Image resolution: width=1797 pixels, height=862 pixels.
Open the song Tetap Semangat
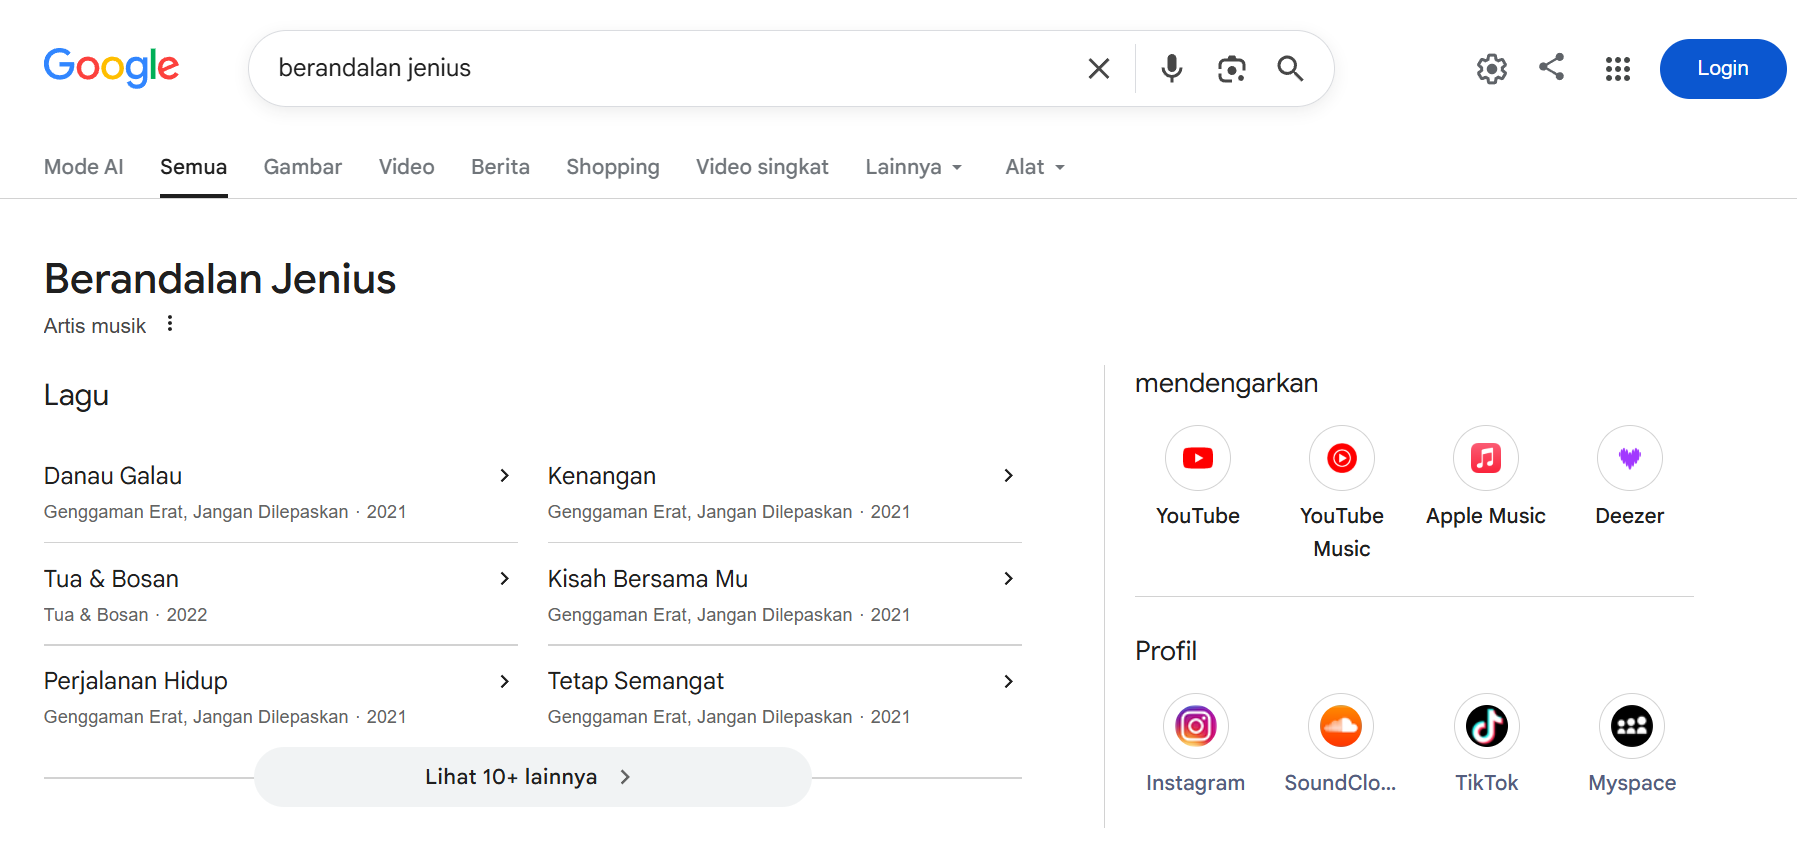pyautogui.click(x=636, y=681)
